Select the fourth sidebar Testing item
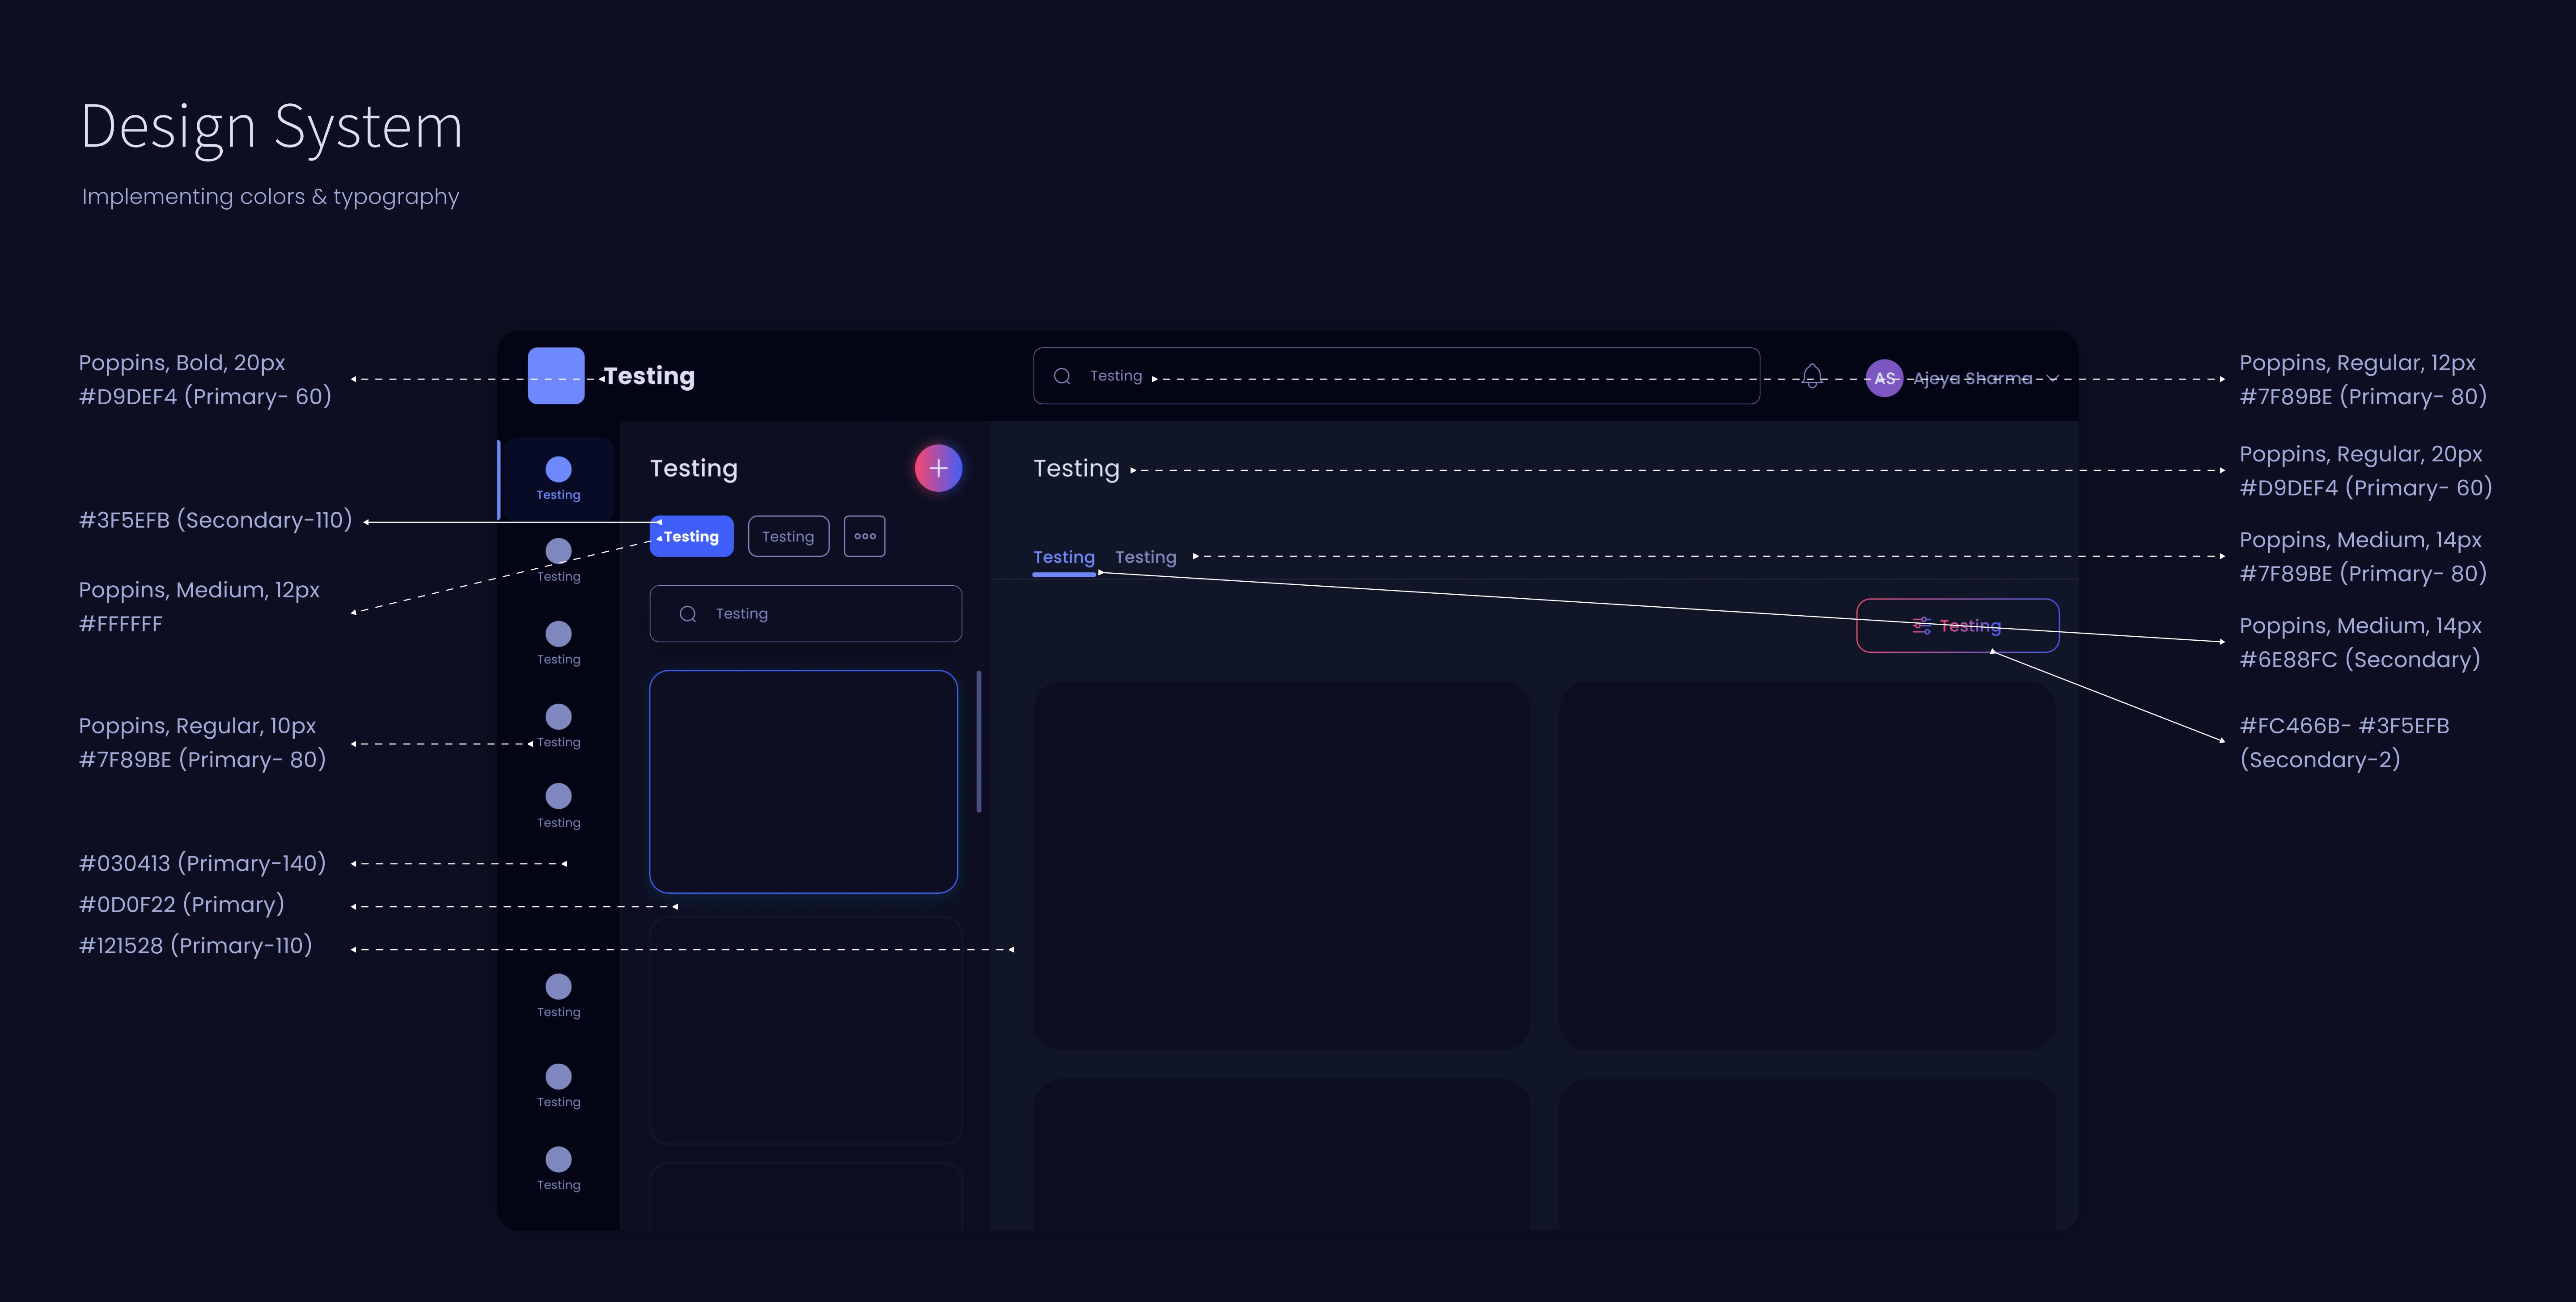The width and height of the screenshot is (2576, 1302). point(558,727)
